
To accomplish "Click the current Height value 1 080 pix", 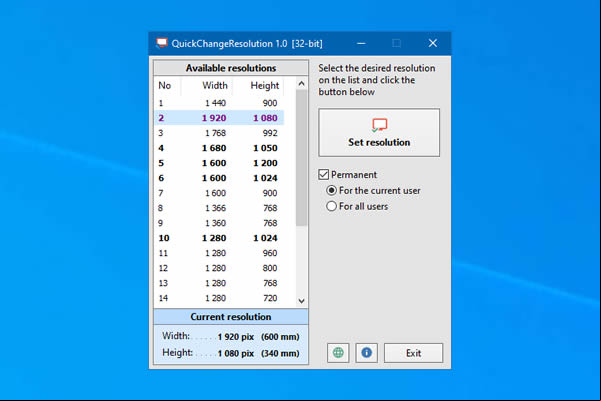I will click(236, 353).
